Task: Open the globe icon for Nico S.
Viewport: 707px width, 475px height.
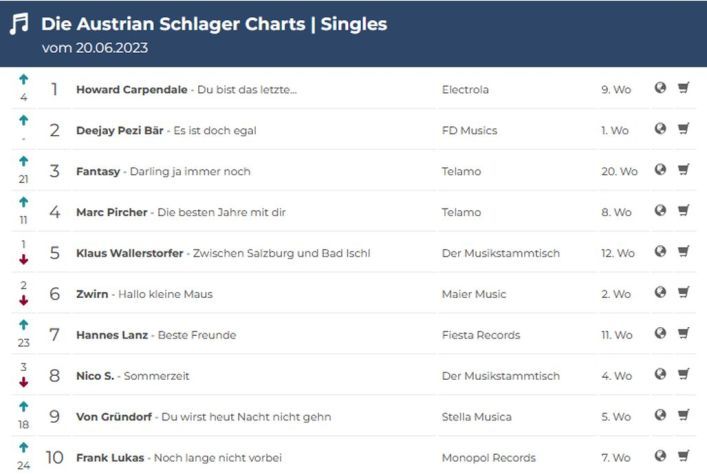Action: point(660,374)
